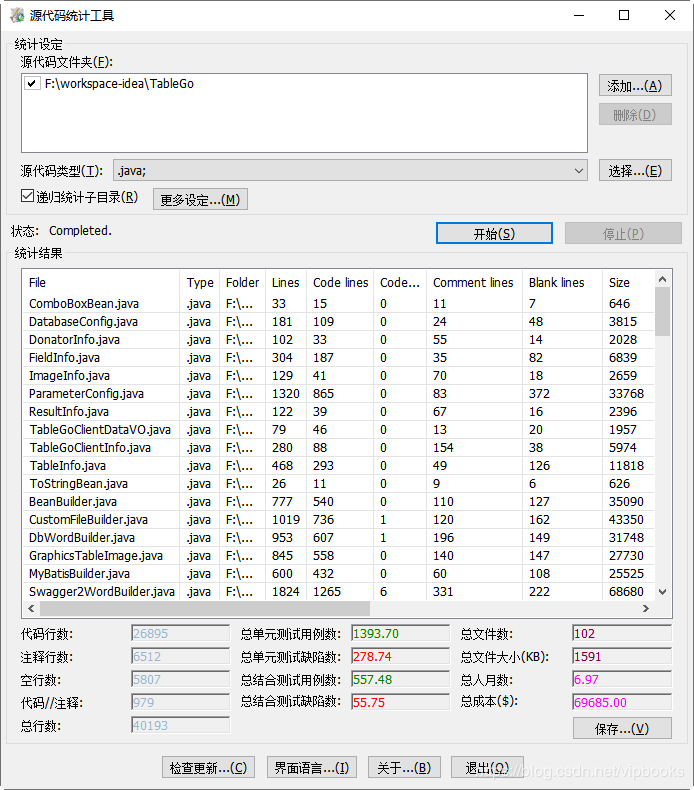Open the 关于...(B) about dialog

(404, 767)
